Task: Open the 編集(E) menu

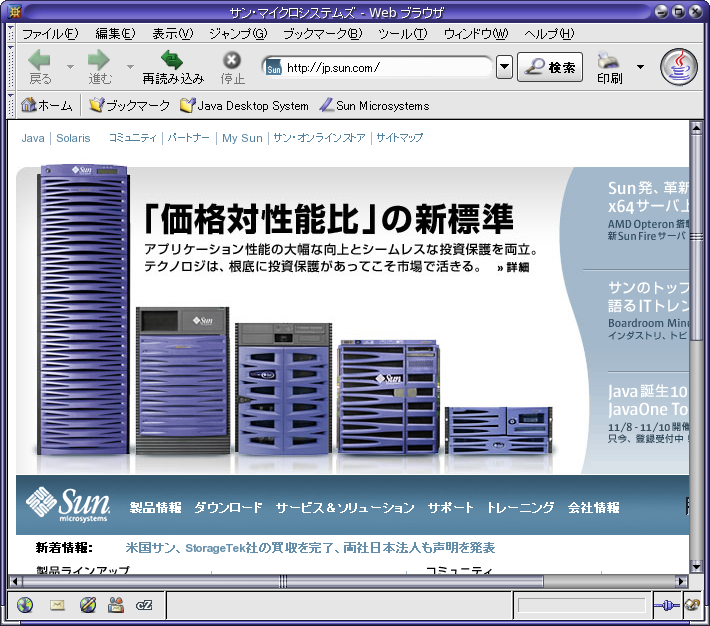Action: pyautogui.click(x=115, y=34)
